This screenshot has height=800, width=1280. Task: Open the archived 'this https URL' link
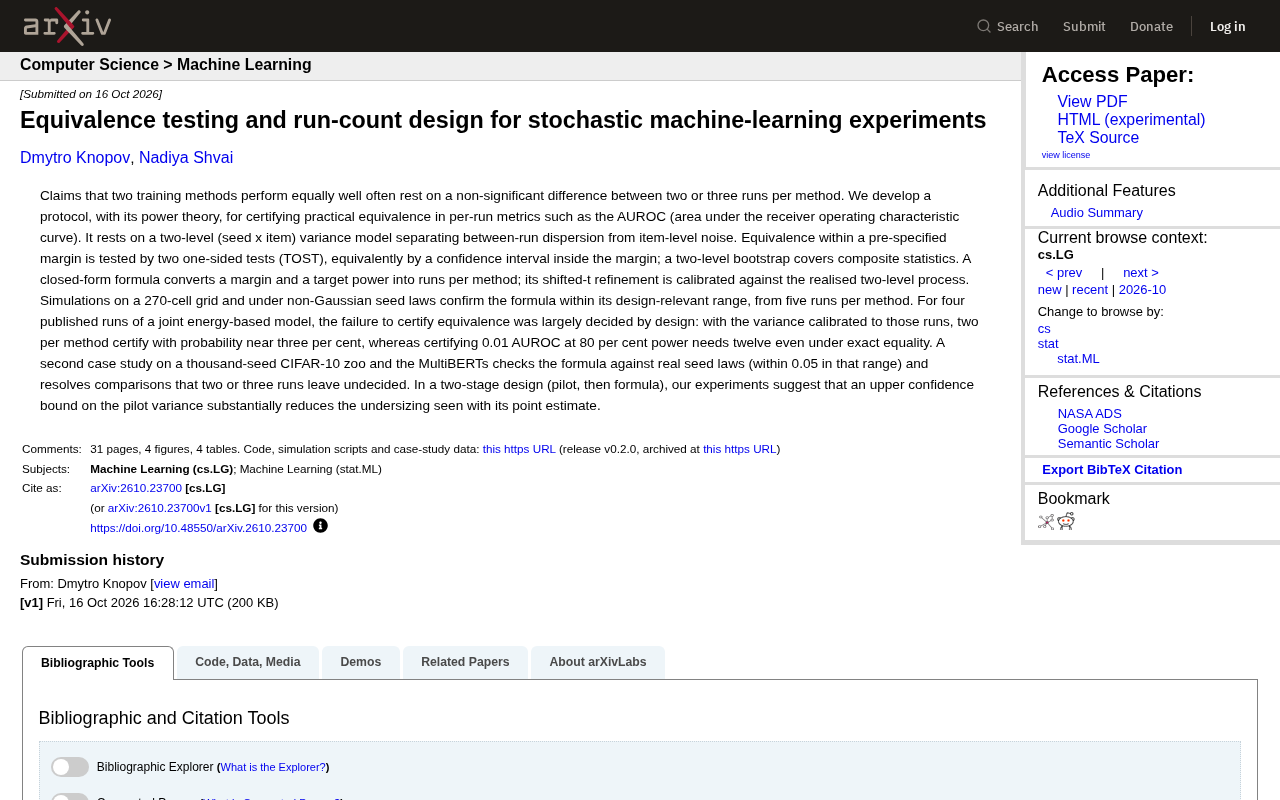coord(740,449)
